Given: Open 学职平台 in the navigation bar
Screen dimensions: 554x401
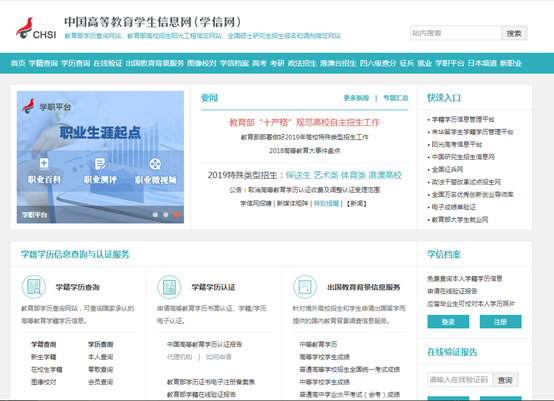Looking at the screenshot, I should click(450, 63).
